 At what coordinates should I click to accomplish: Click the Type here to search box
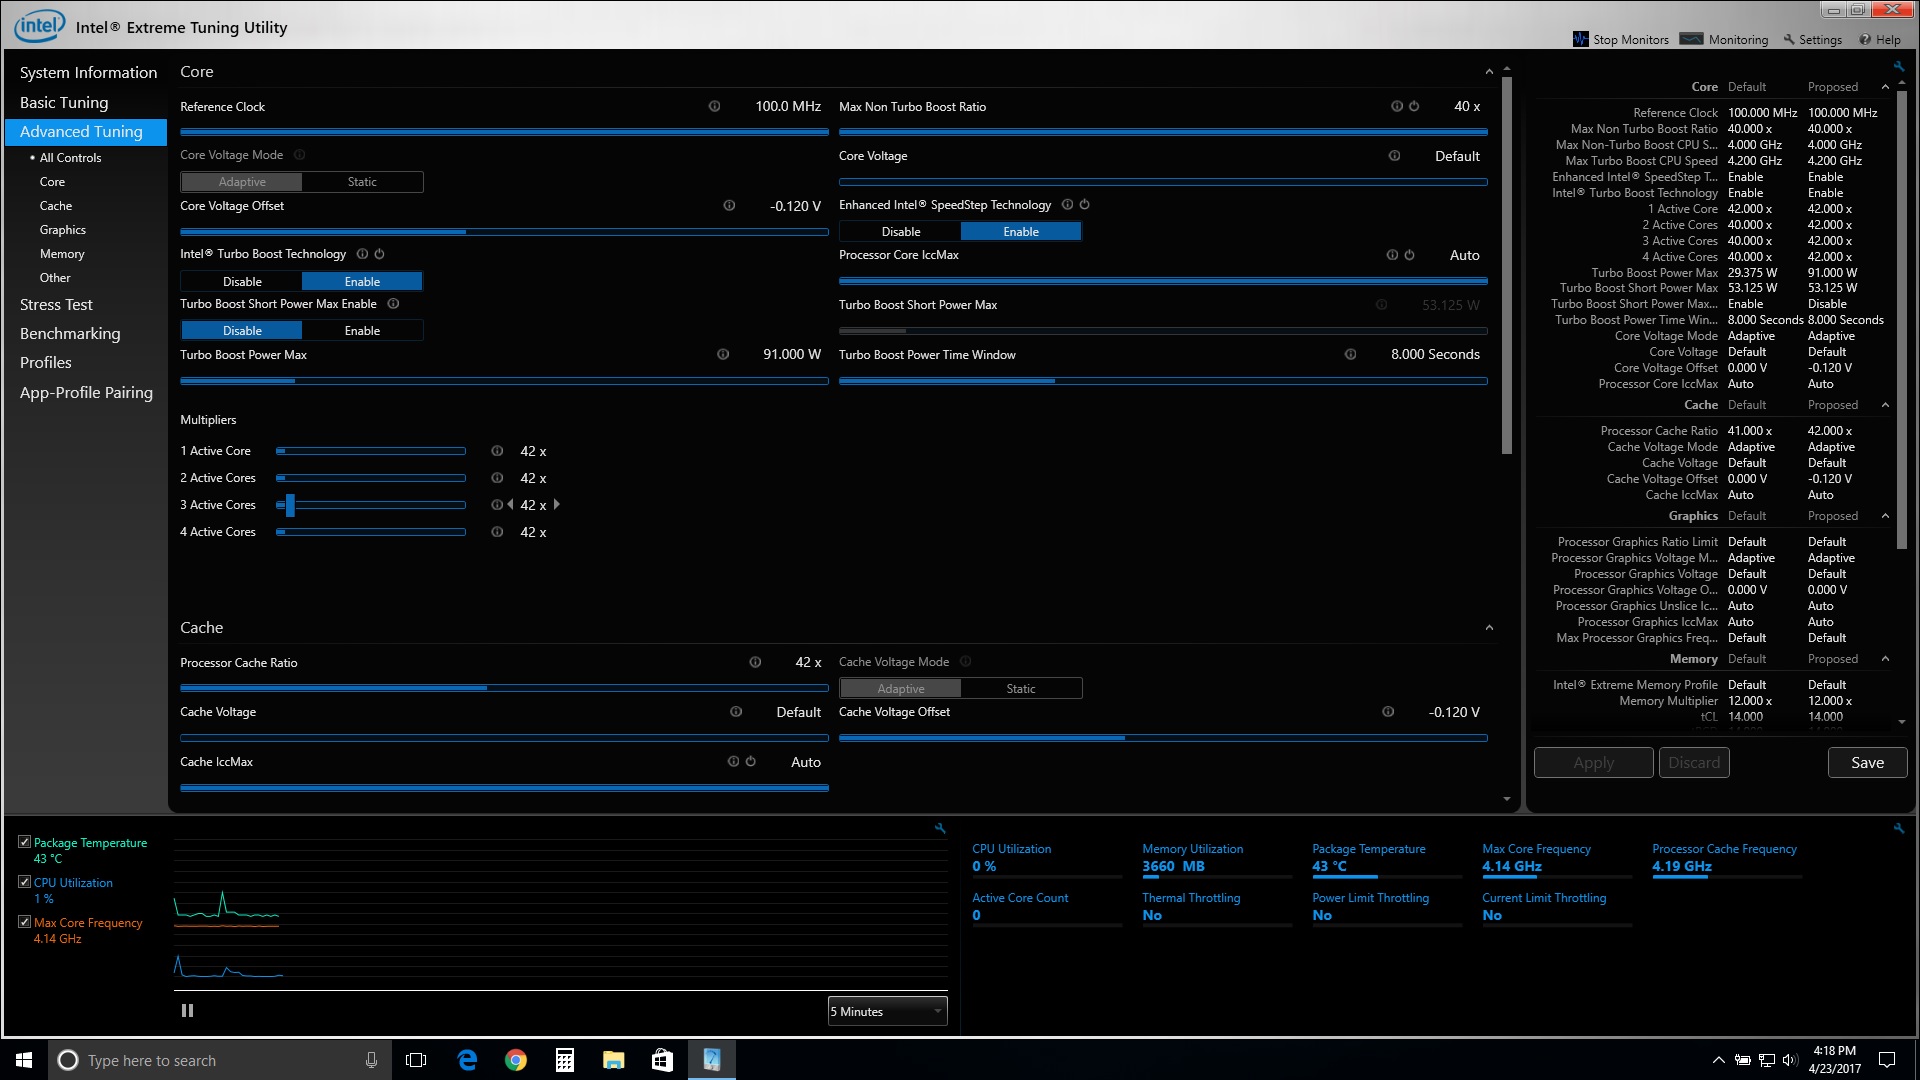[x=218, y=1060]
